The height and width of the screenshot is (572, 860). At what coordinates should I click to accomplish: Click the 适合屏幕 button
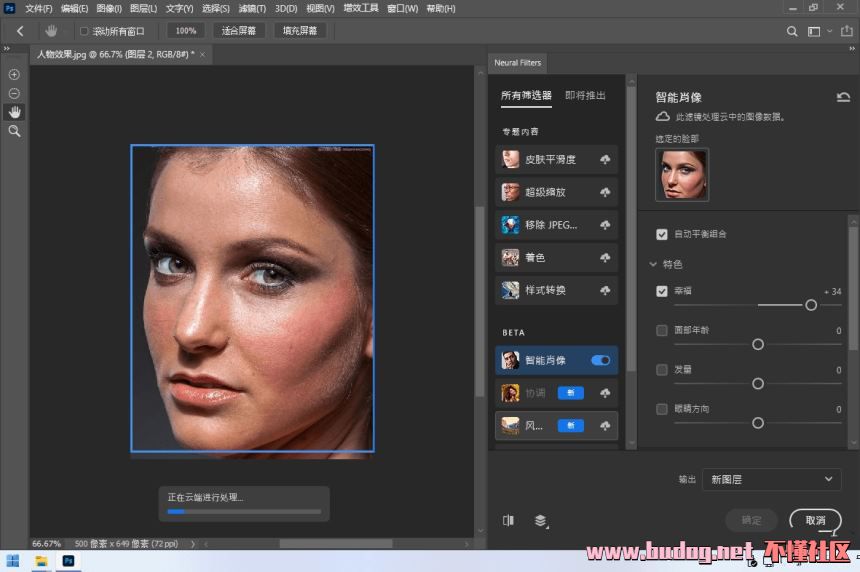coord(239,31)
